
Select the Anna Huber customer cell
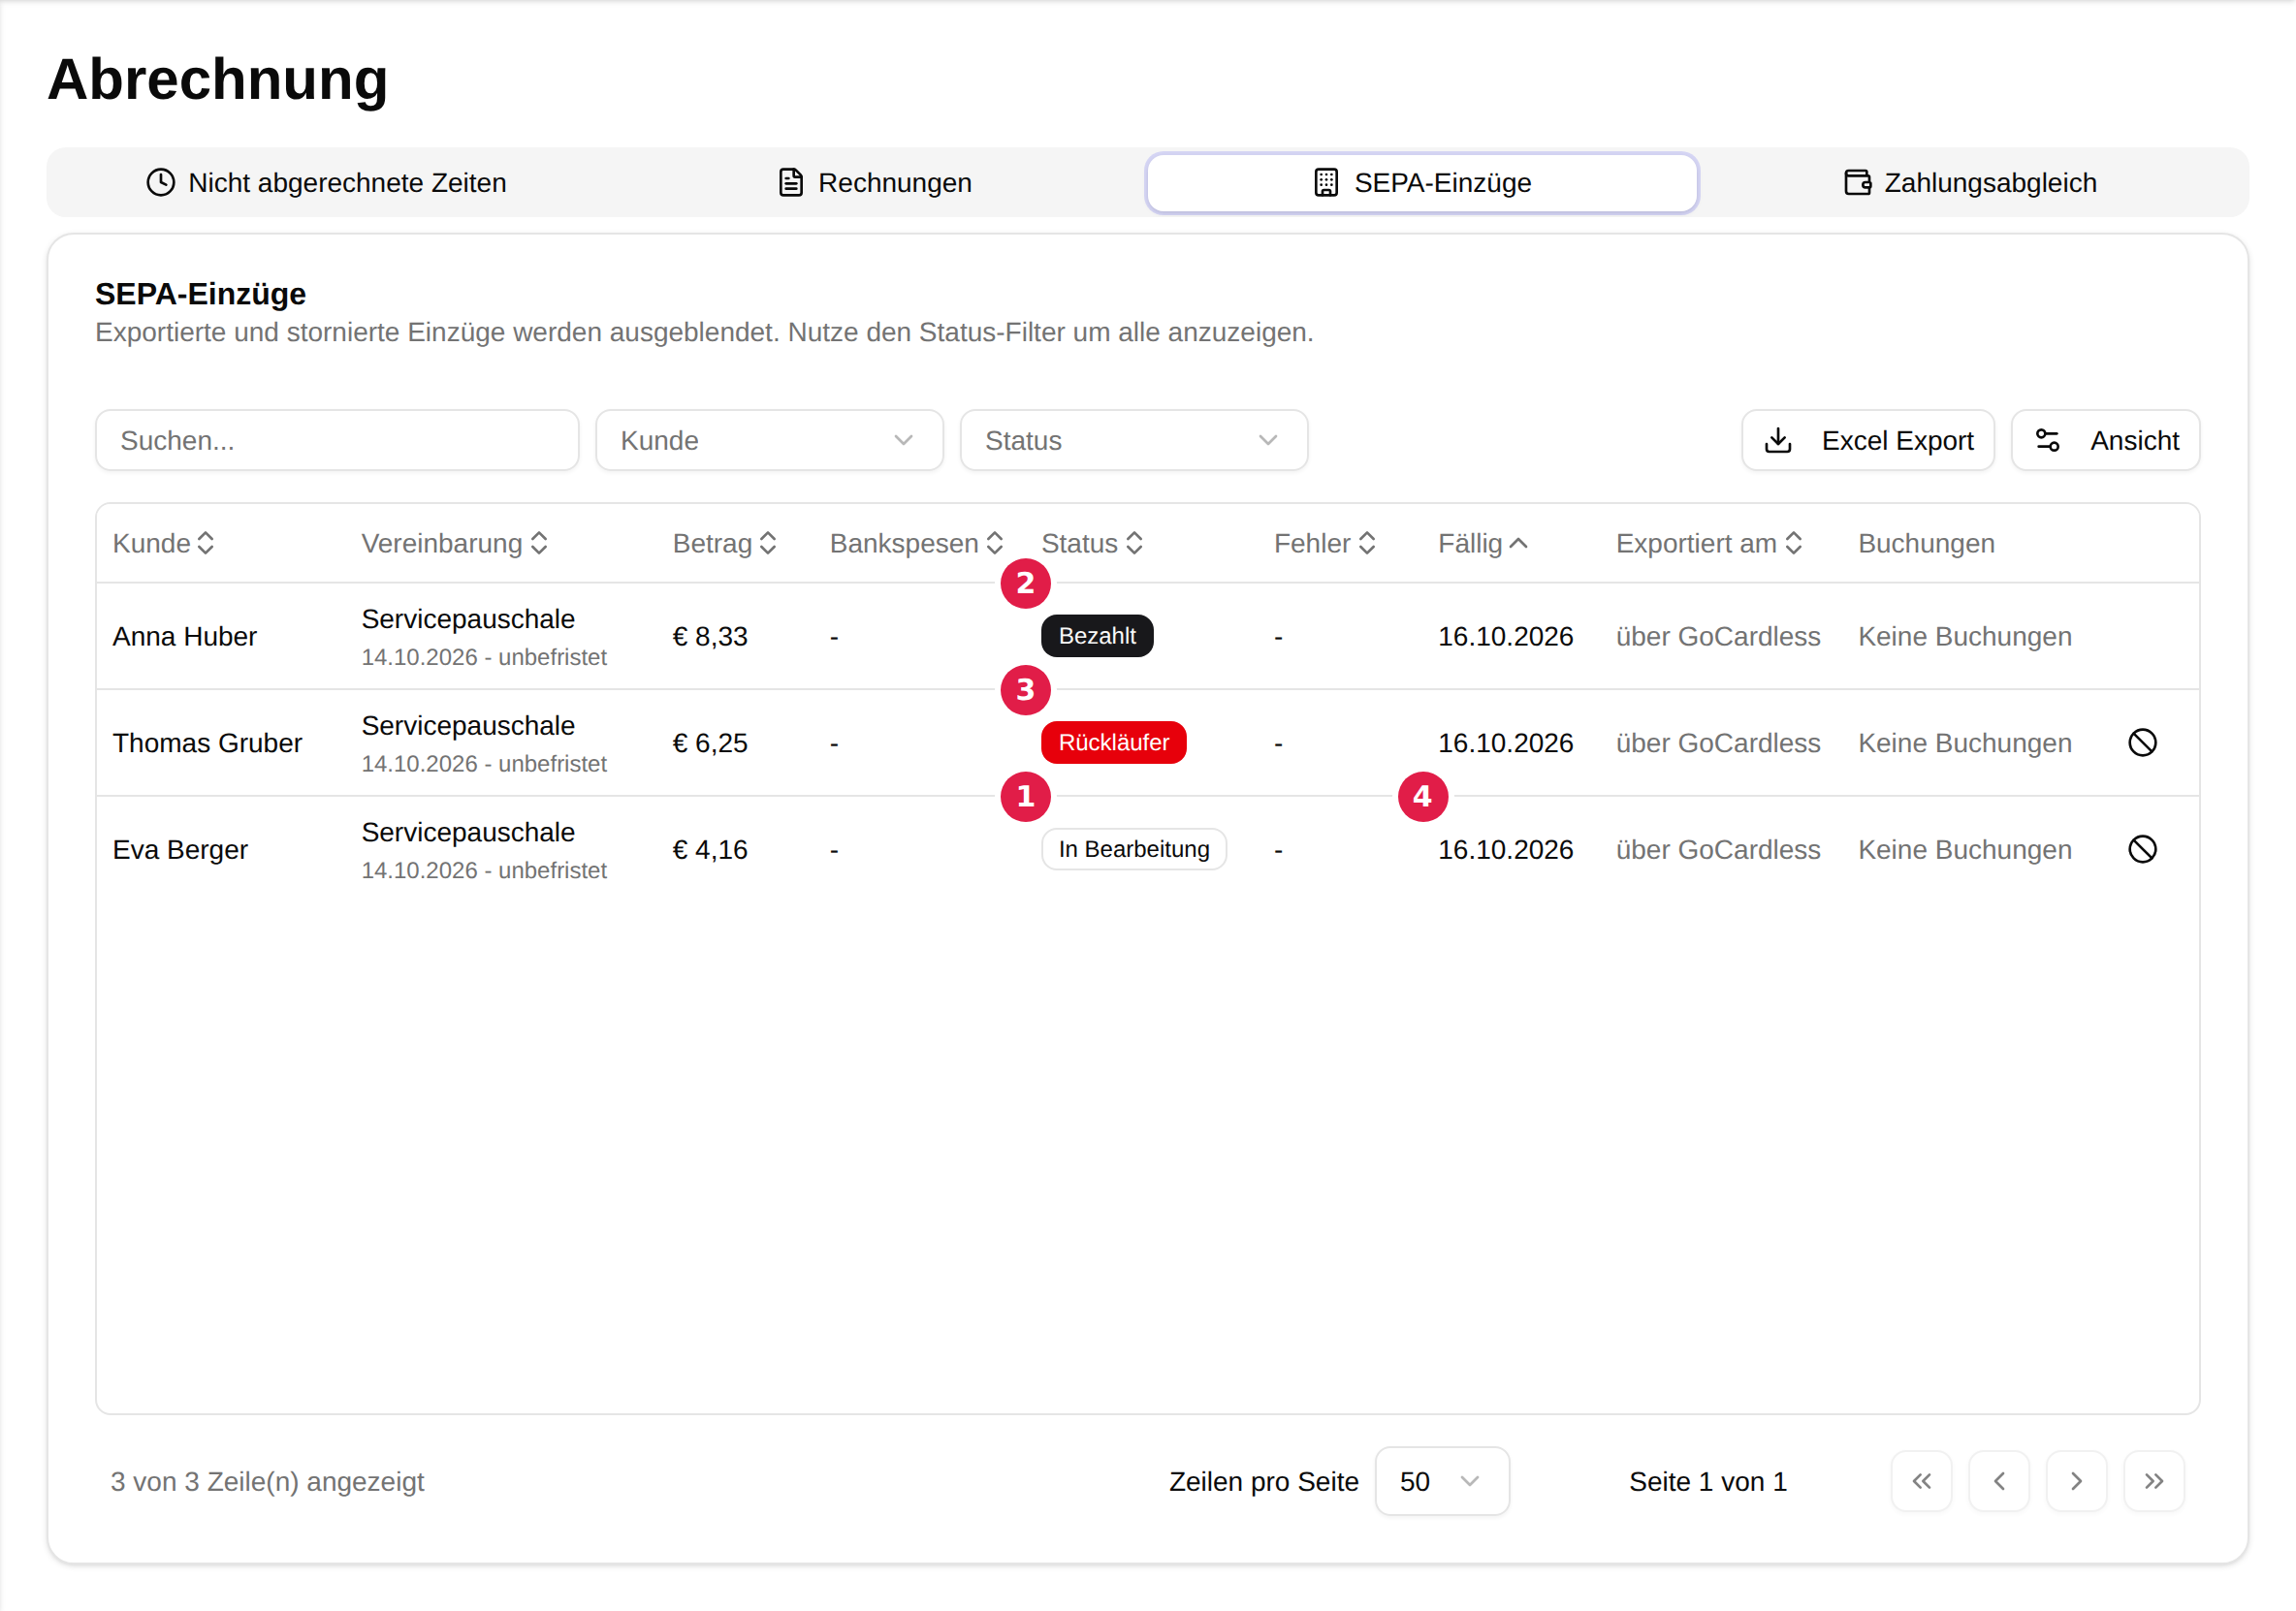pos(184,636)
